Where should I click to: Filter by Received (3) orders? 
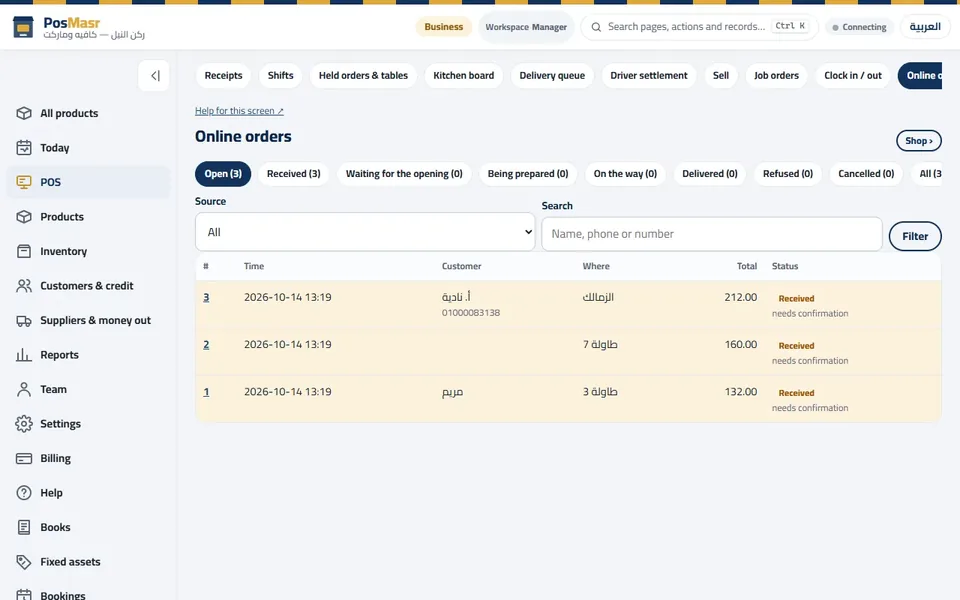294,174
